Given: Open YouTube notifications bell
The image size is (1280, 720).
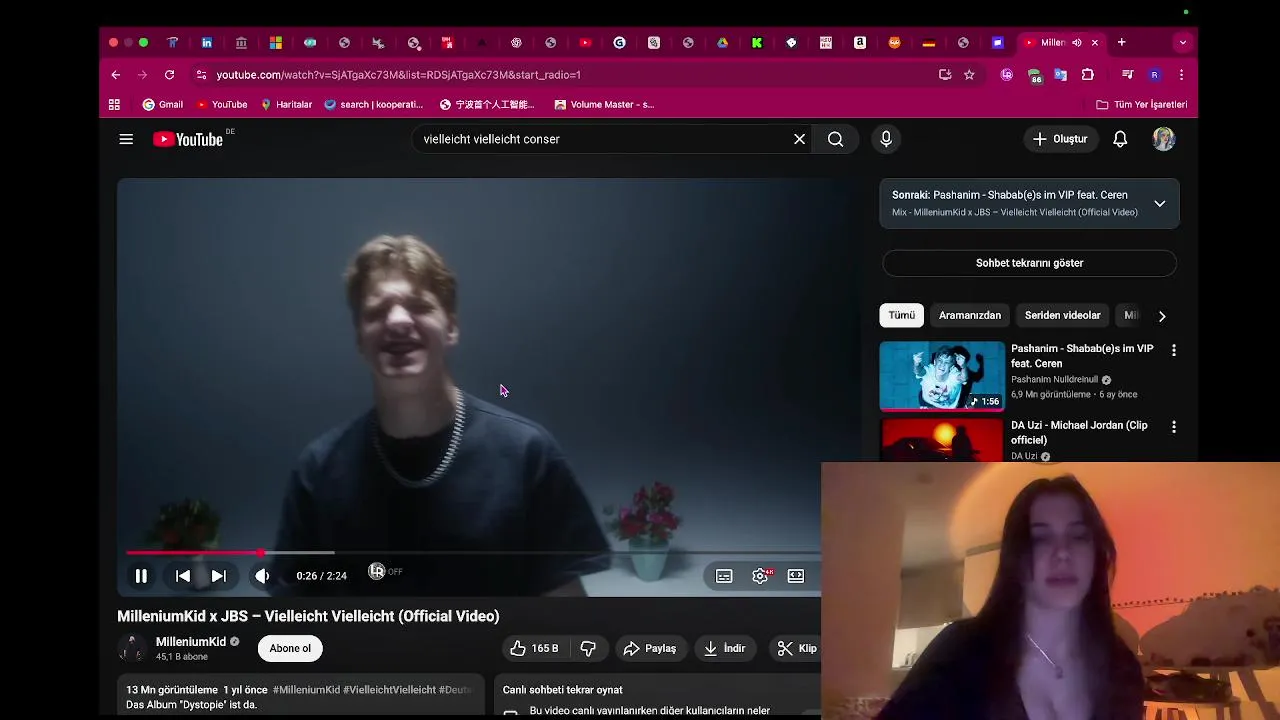Looking at the screenshot, I should click(x=1120, y=139).
